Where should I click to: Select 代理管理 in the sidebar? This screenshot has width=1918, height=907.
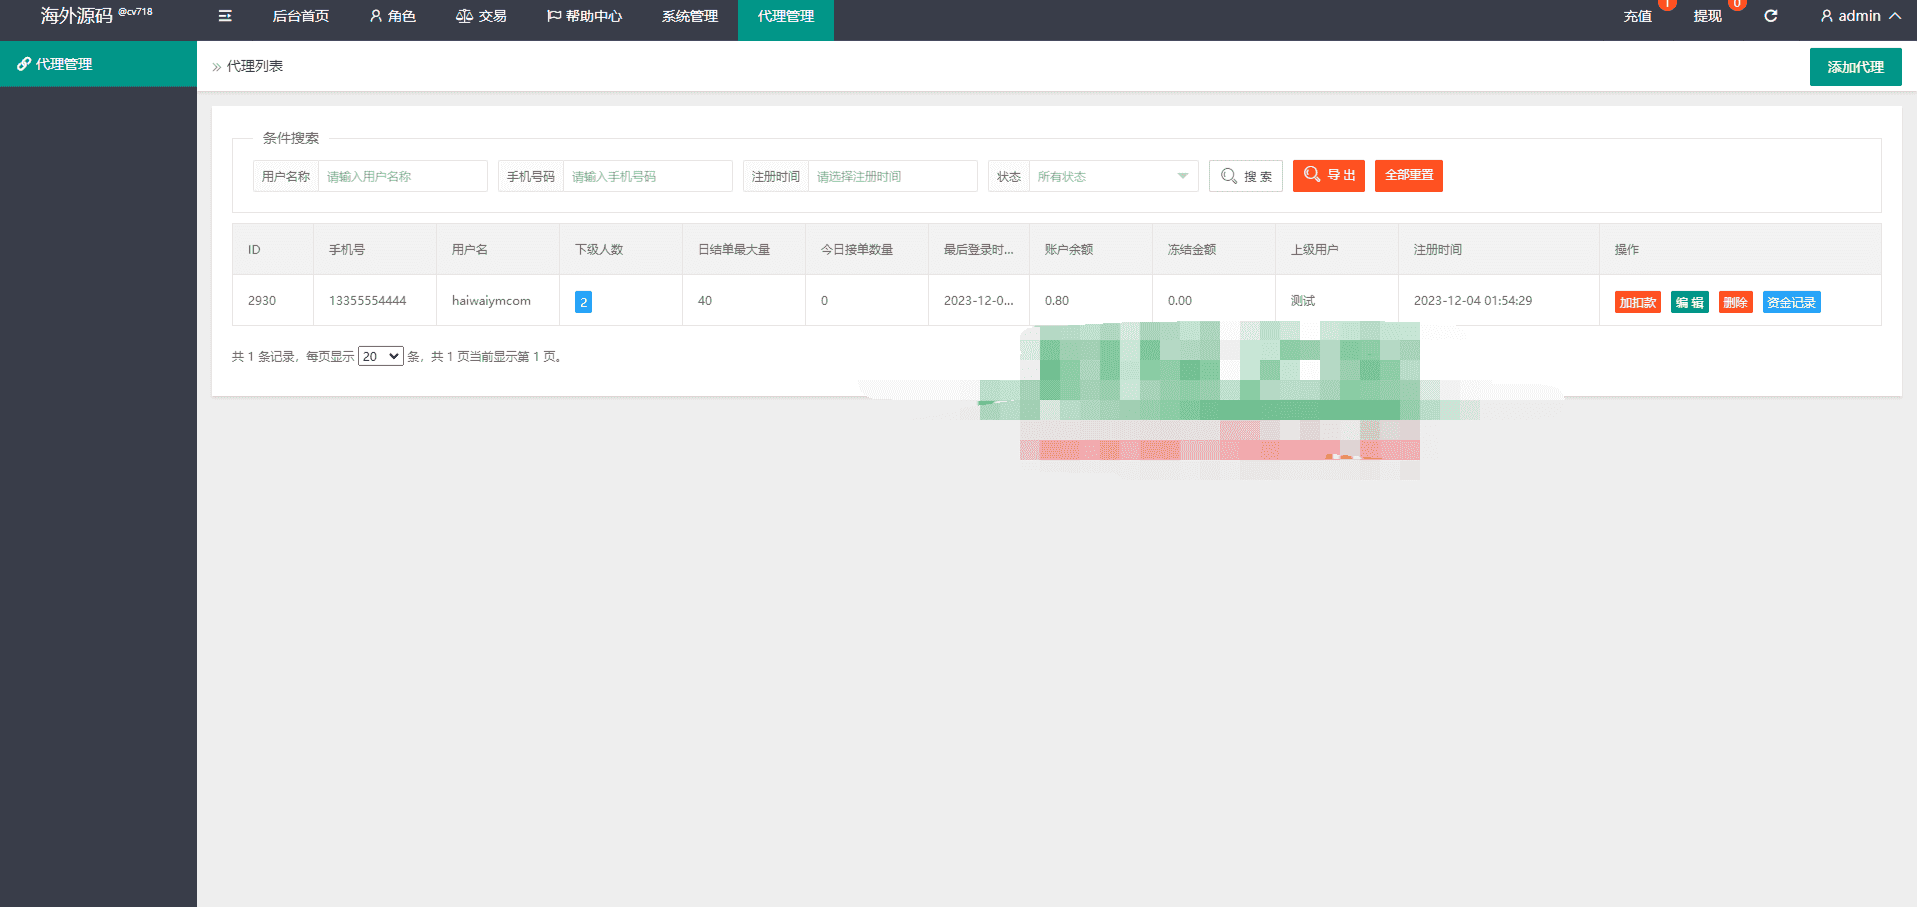pyautogui.click(x=98, y=64)
